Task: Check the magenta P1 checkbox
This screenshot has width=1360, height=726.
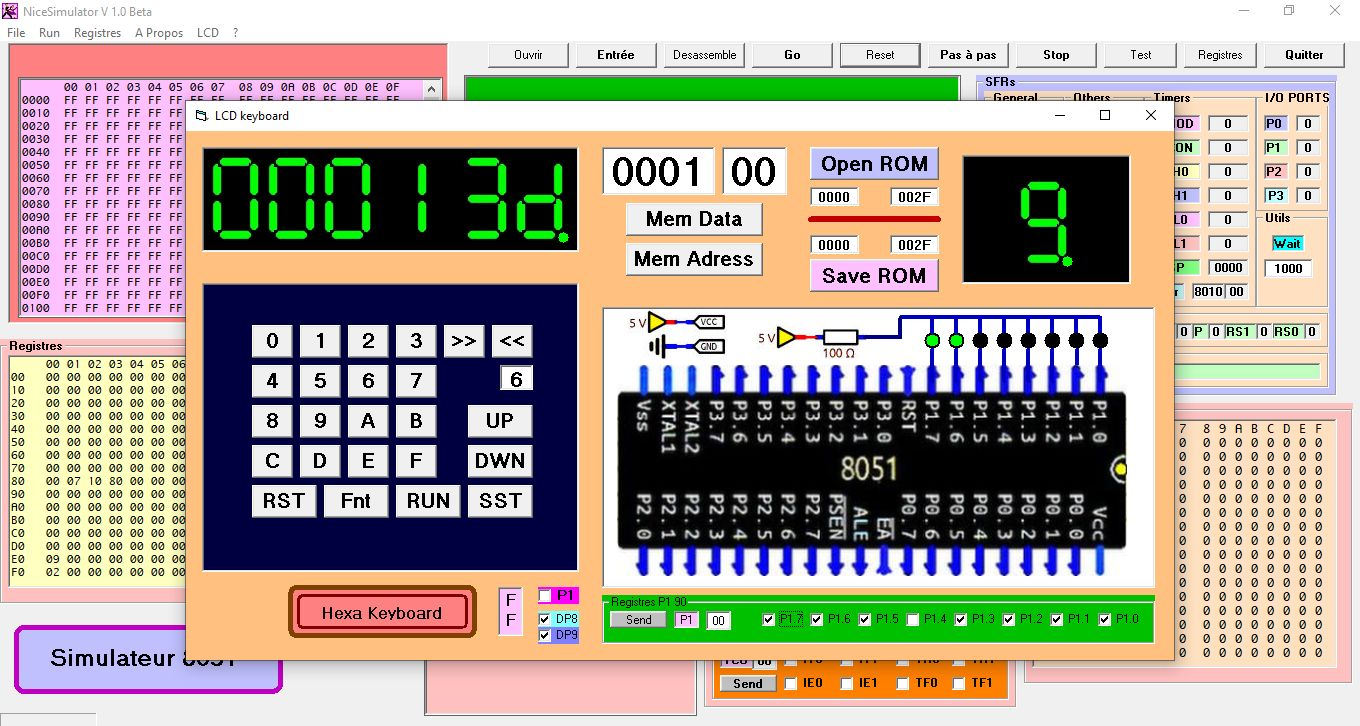Action: click(545, 596)
